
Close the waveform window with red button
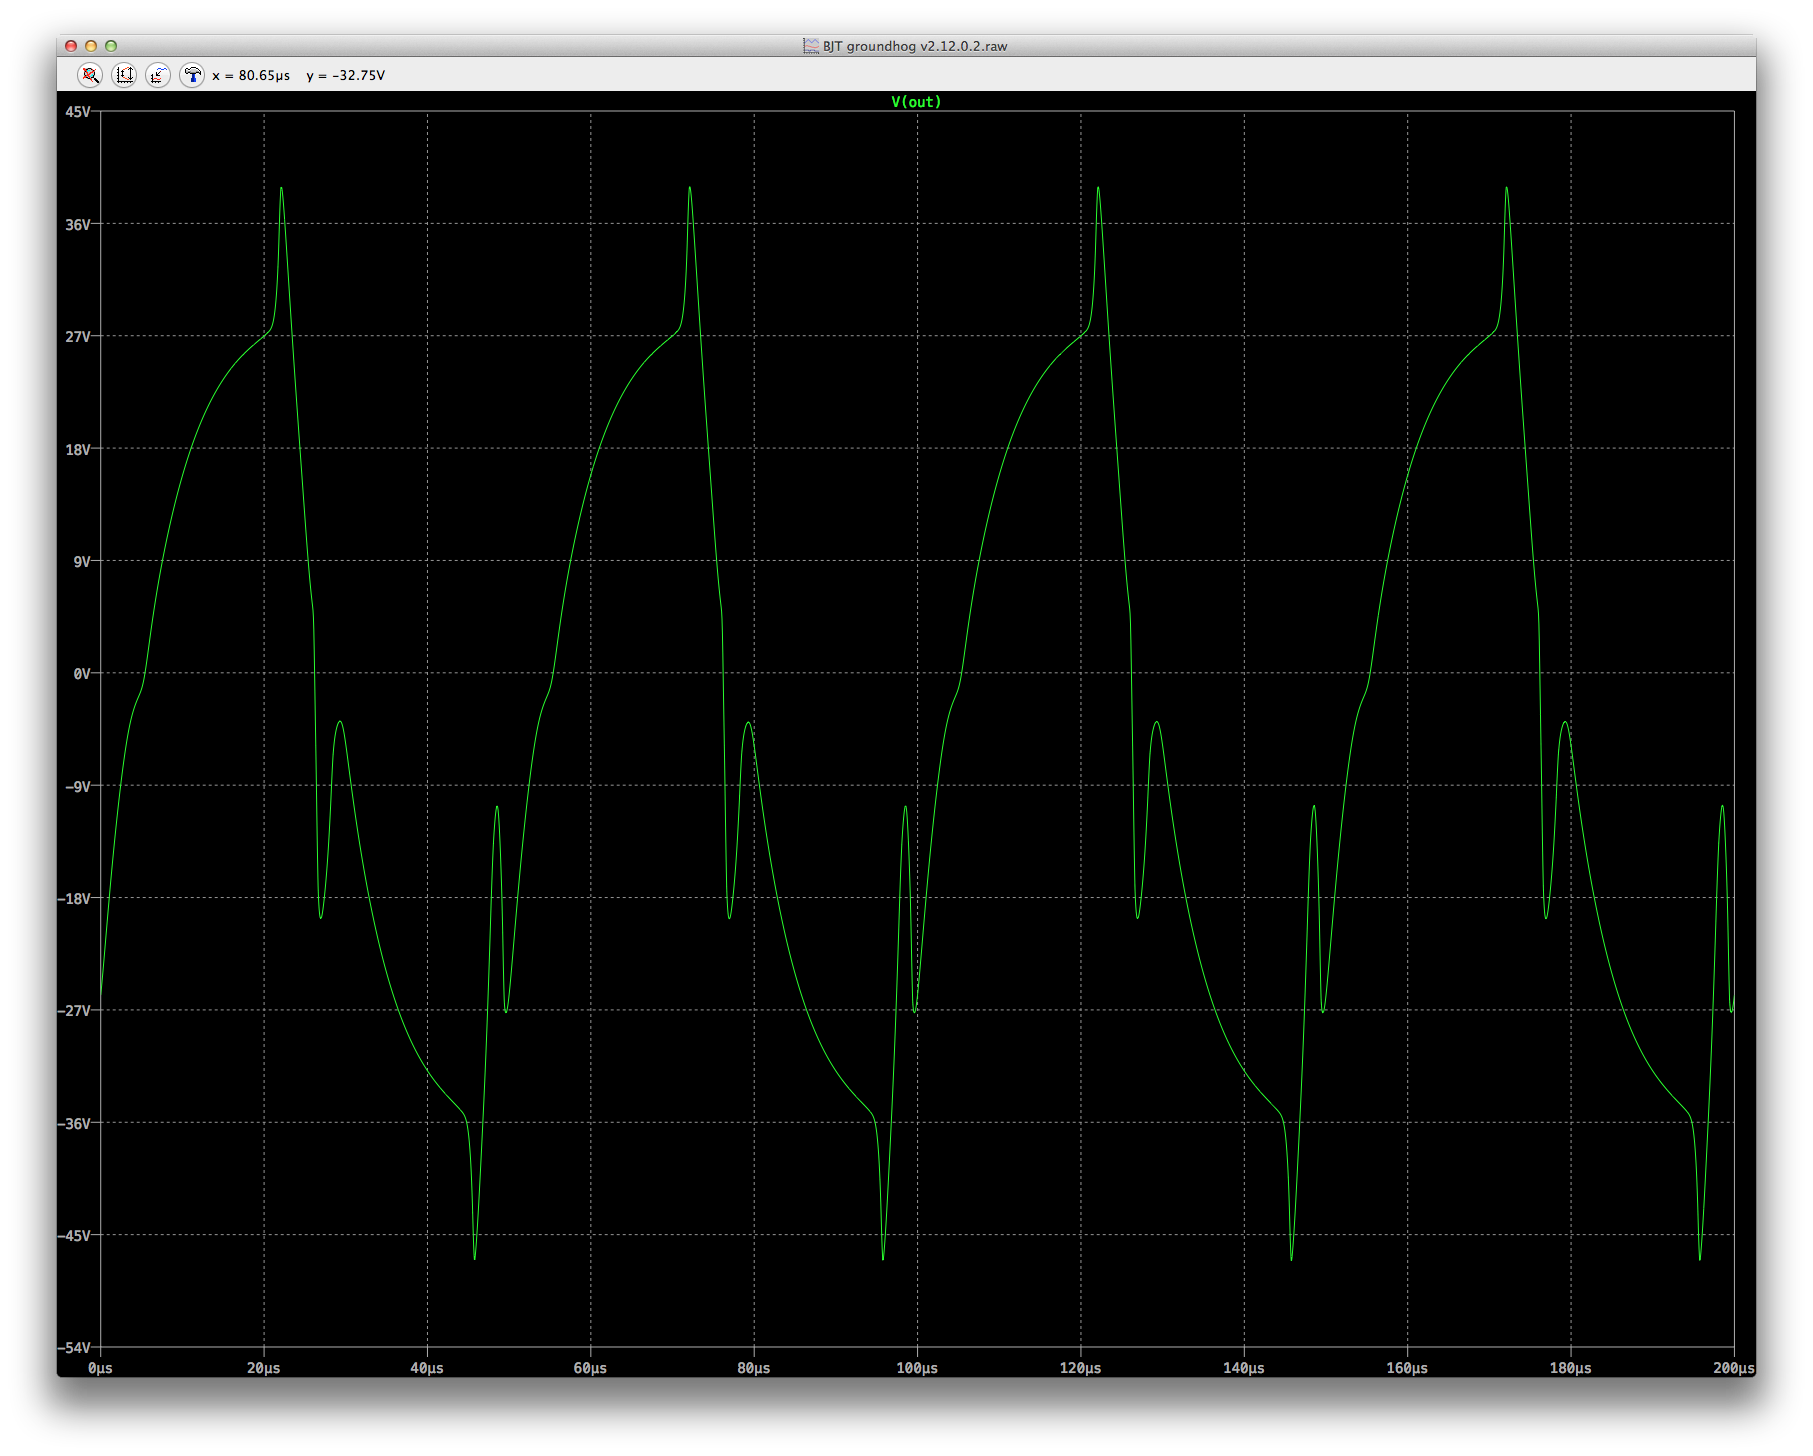71,46
